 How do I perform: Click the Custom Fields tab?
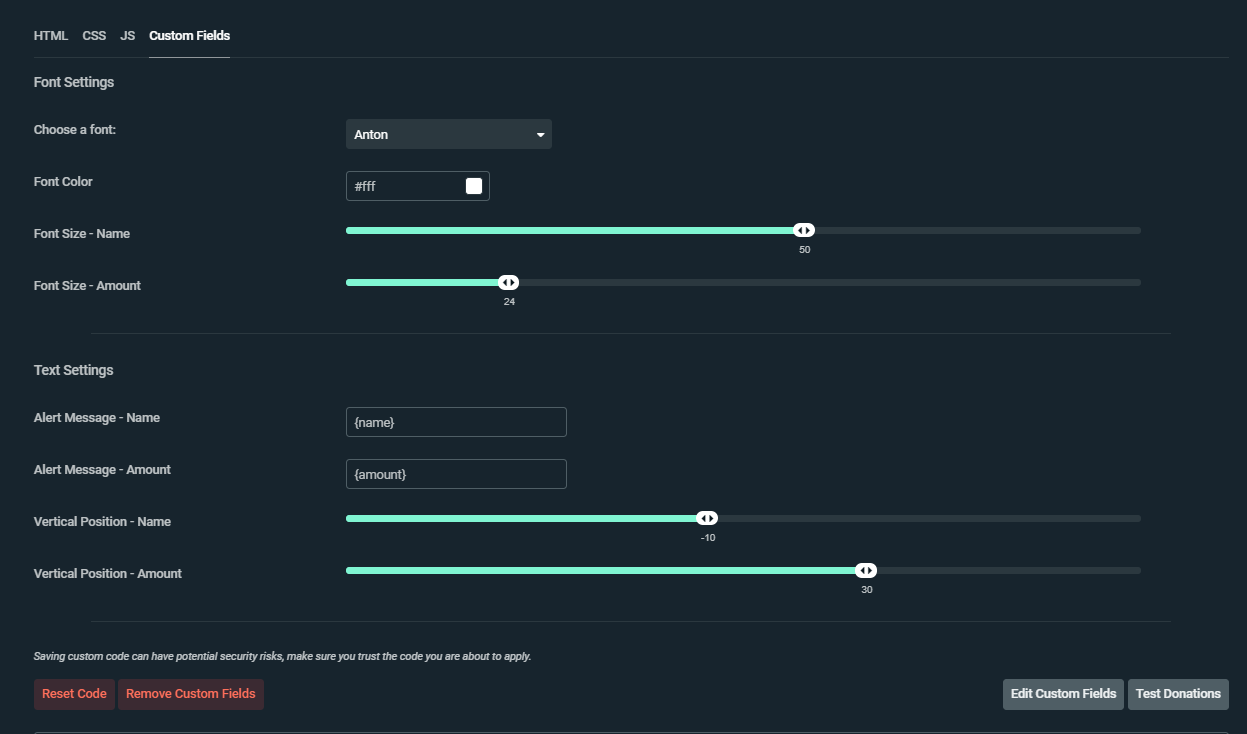[189, 36]
